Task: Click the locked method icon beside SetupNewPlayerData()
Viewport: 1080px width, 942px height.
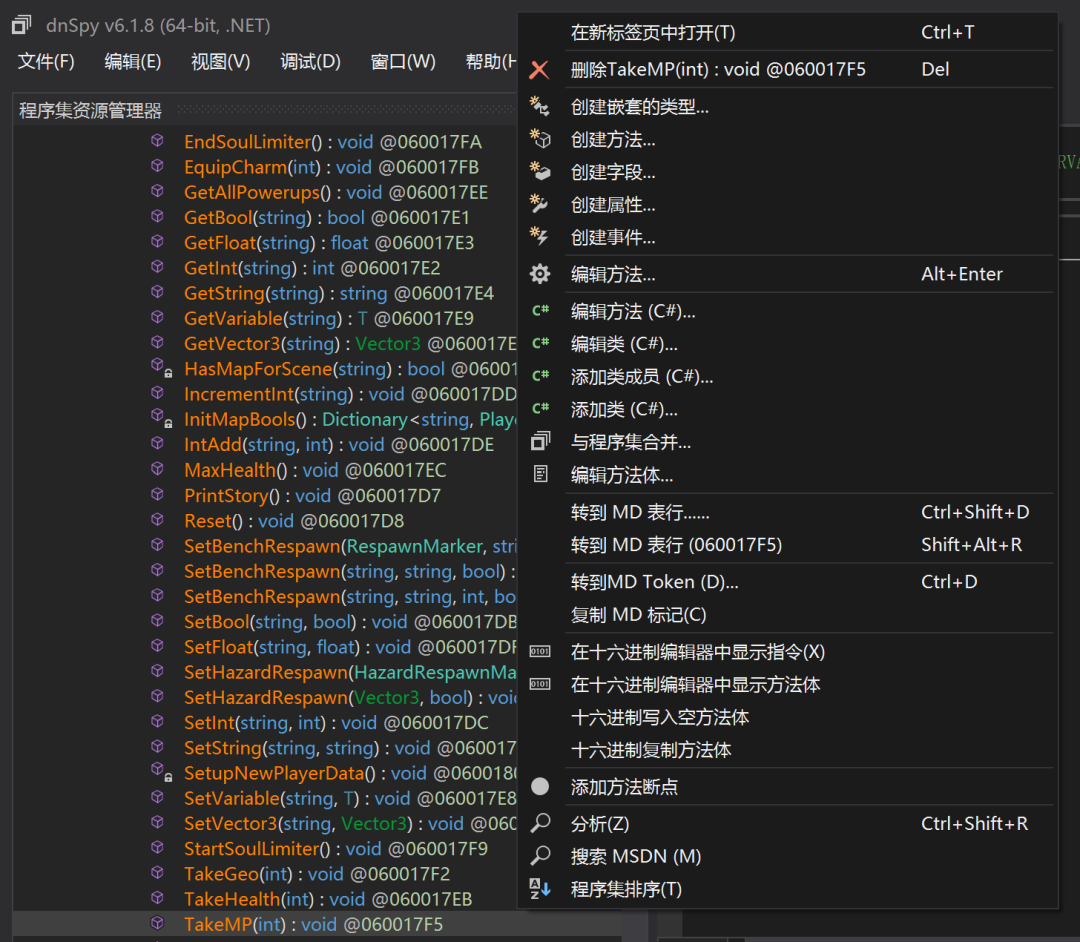Action: (160, 772)
